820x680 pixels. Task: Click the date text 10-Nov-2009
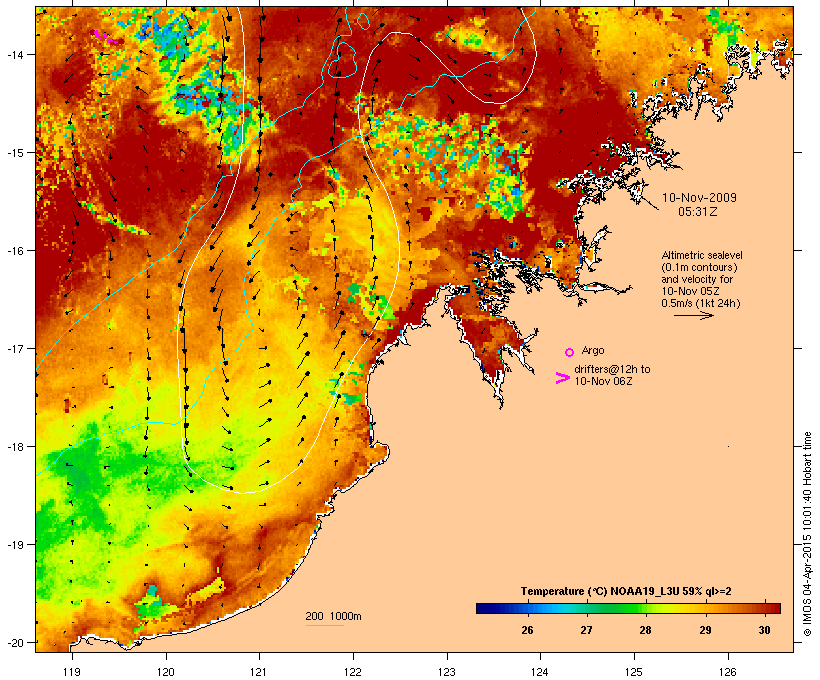click(699, 198)
